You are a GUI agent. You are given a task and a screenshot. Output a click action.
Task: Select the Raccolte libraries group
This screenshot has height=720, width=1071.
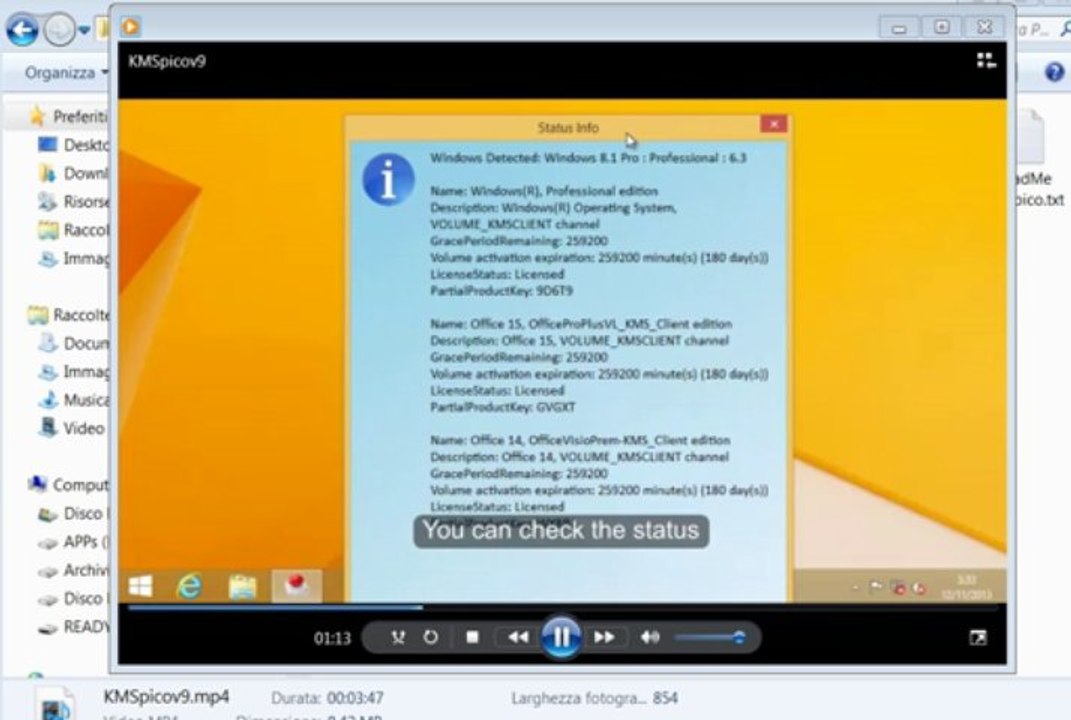click(68, 315)
